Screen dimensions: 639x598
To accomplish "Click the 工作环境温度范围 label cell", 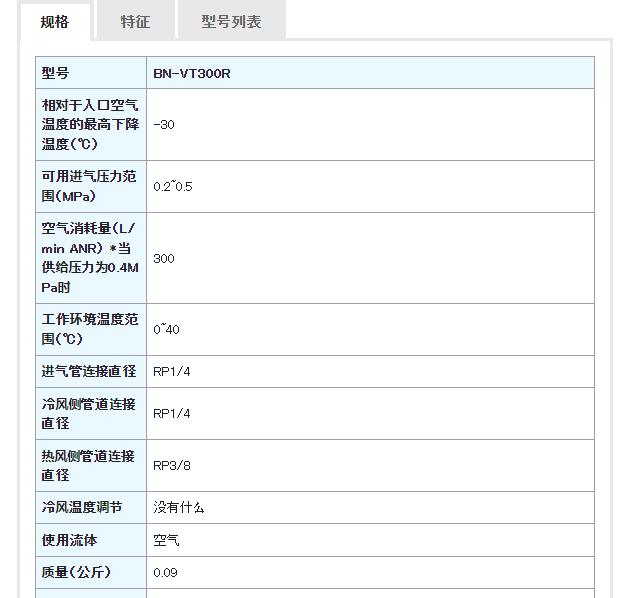I will pyautogui.click(x=91, y=329).
